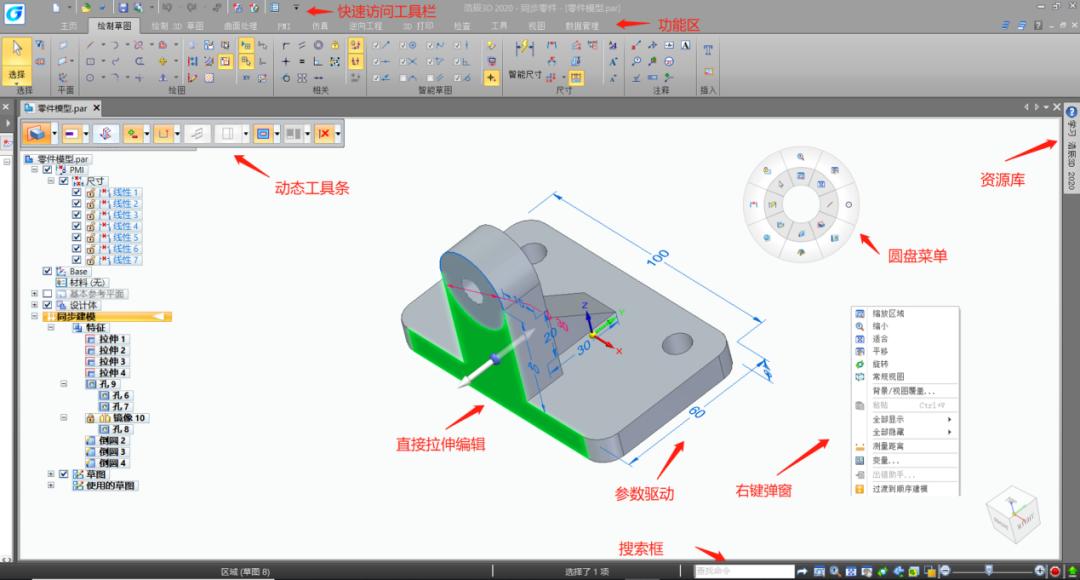Click the magnifier search icon on status bar

[x=834, y=569]
